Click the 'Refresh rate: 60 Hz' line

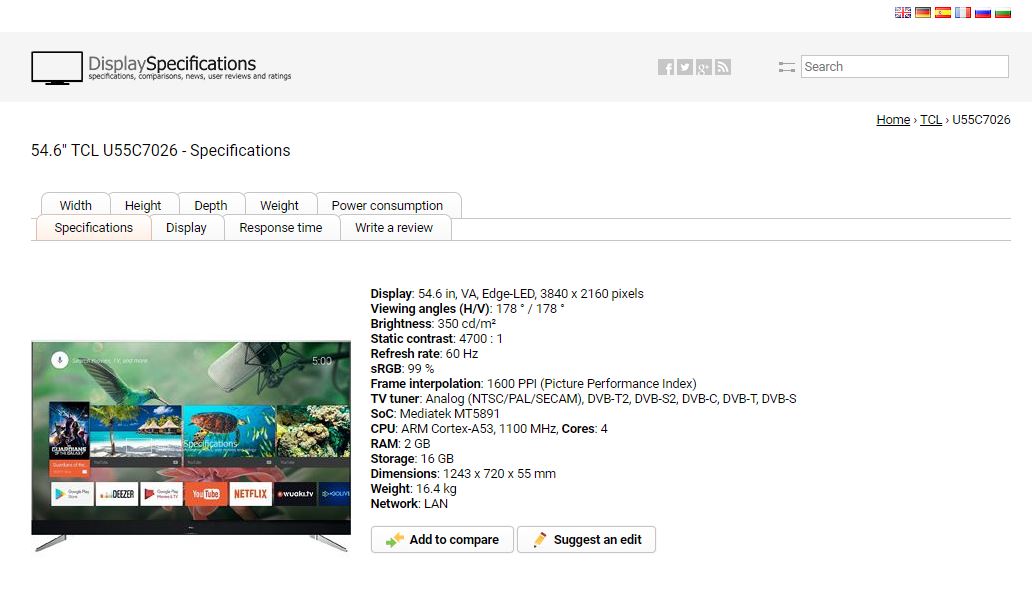point(425,354)
